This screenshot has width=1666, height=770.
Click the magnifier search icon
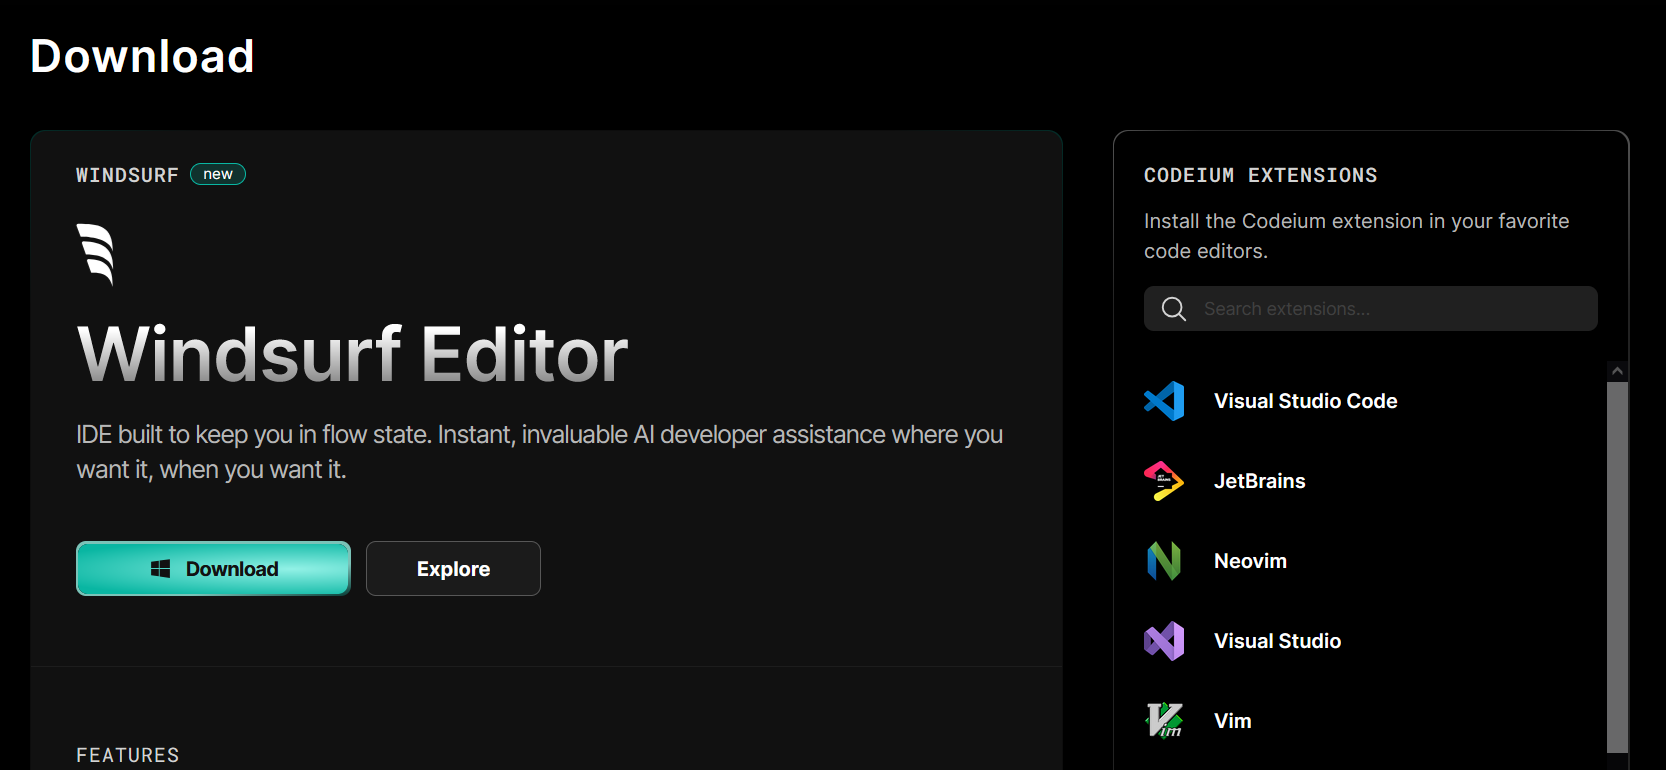[1174, 309]
